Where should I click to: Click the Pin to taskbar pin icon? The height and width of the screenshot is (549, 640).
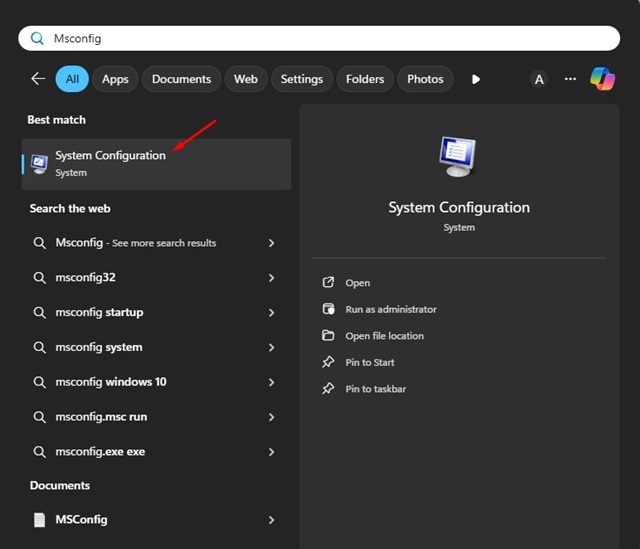(328, 389)
